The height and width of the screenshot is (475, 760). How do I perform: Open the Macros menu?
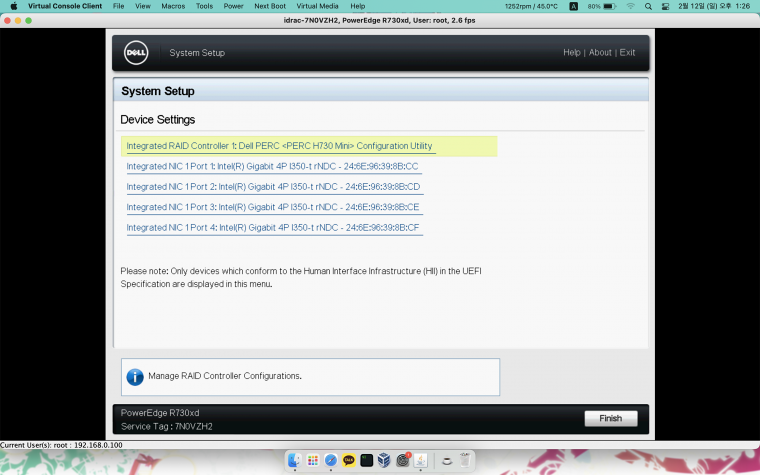click(173, 6)
